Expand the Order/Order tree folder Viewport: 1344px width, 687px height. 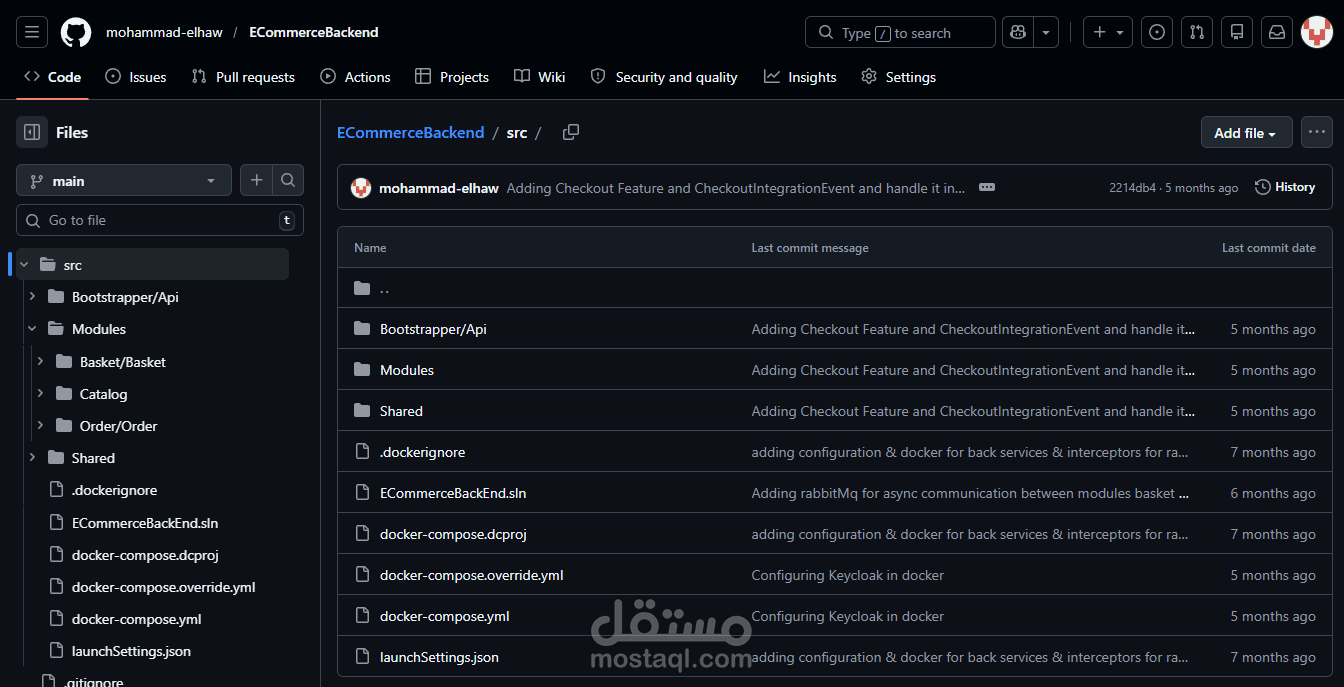pos(40,425)
